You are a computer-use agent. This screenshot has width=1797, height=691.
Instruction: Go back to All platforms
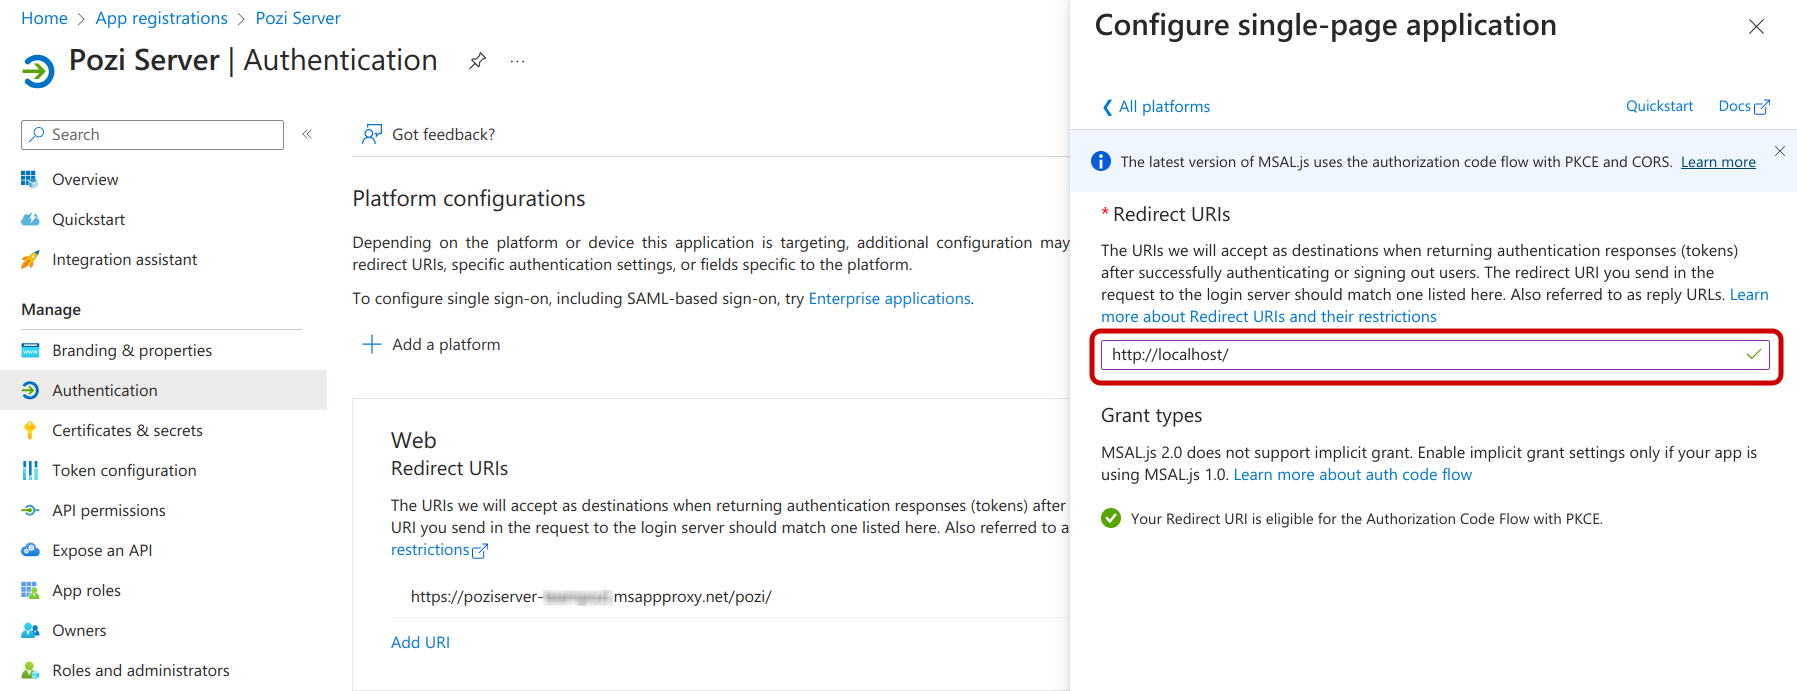click(1156, 107)
